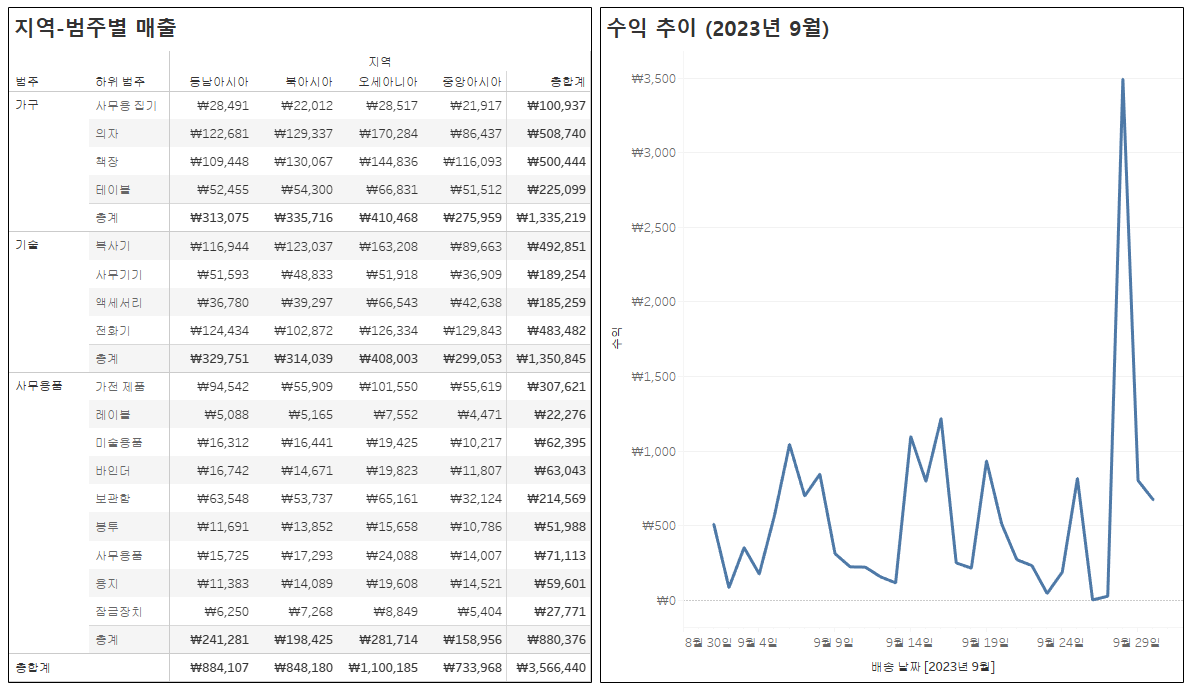Click the '지역-범주별 매출' table title
Screen dimensions: 1191x689
click(96, 28)
